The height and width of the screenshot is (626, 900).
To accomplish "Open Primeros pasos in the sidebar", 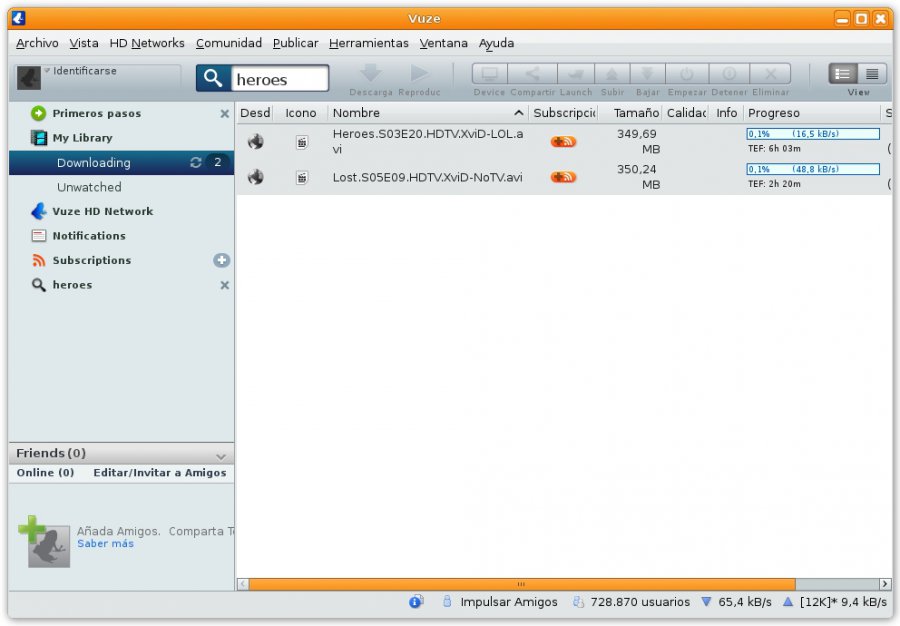I will point(96,113).
